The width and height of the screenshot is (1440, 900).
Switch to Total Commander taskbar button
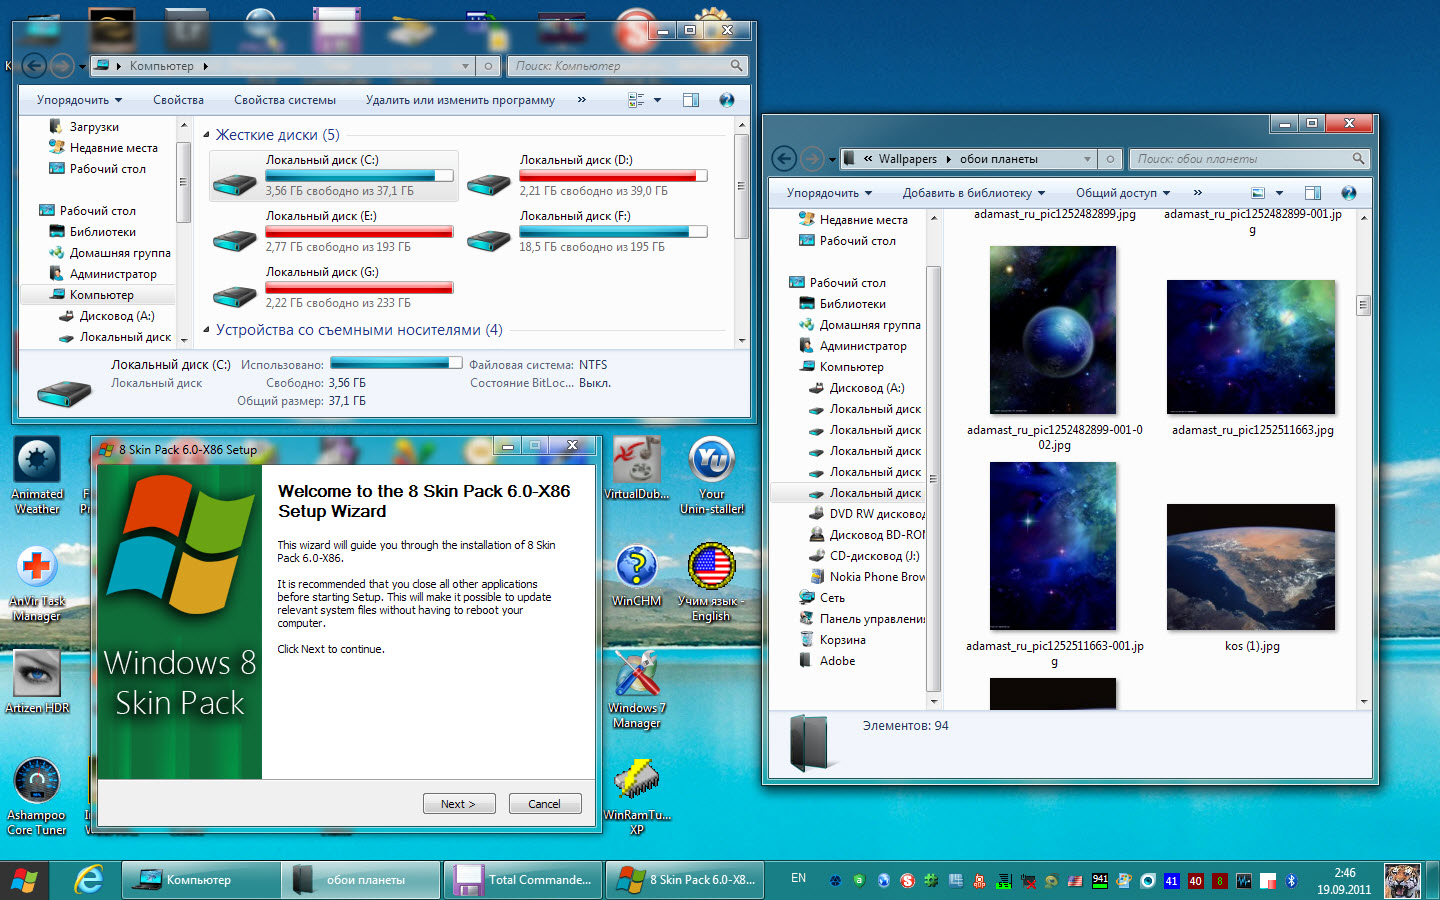point(523,880)
